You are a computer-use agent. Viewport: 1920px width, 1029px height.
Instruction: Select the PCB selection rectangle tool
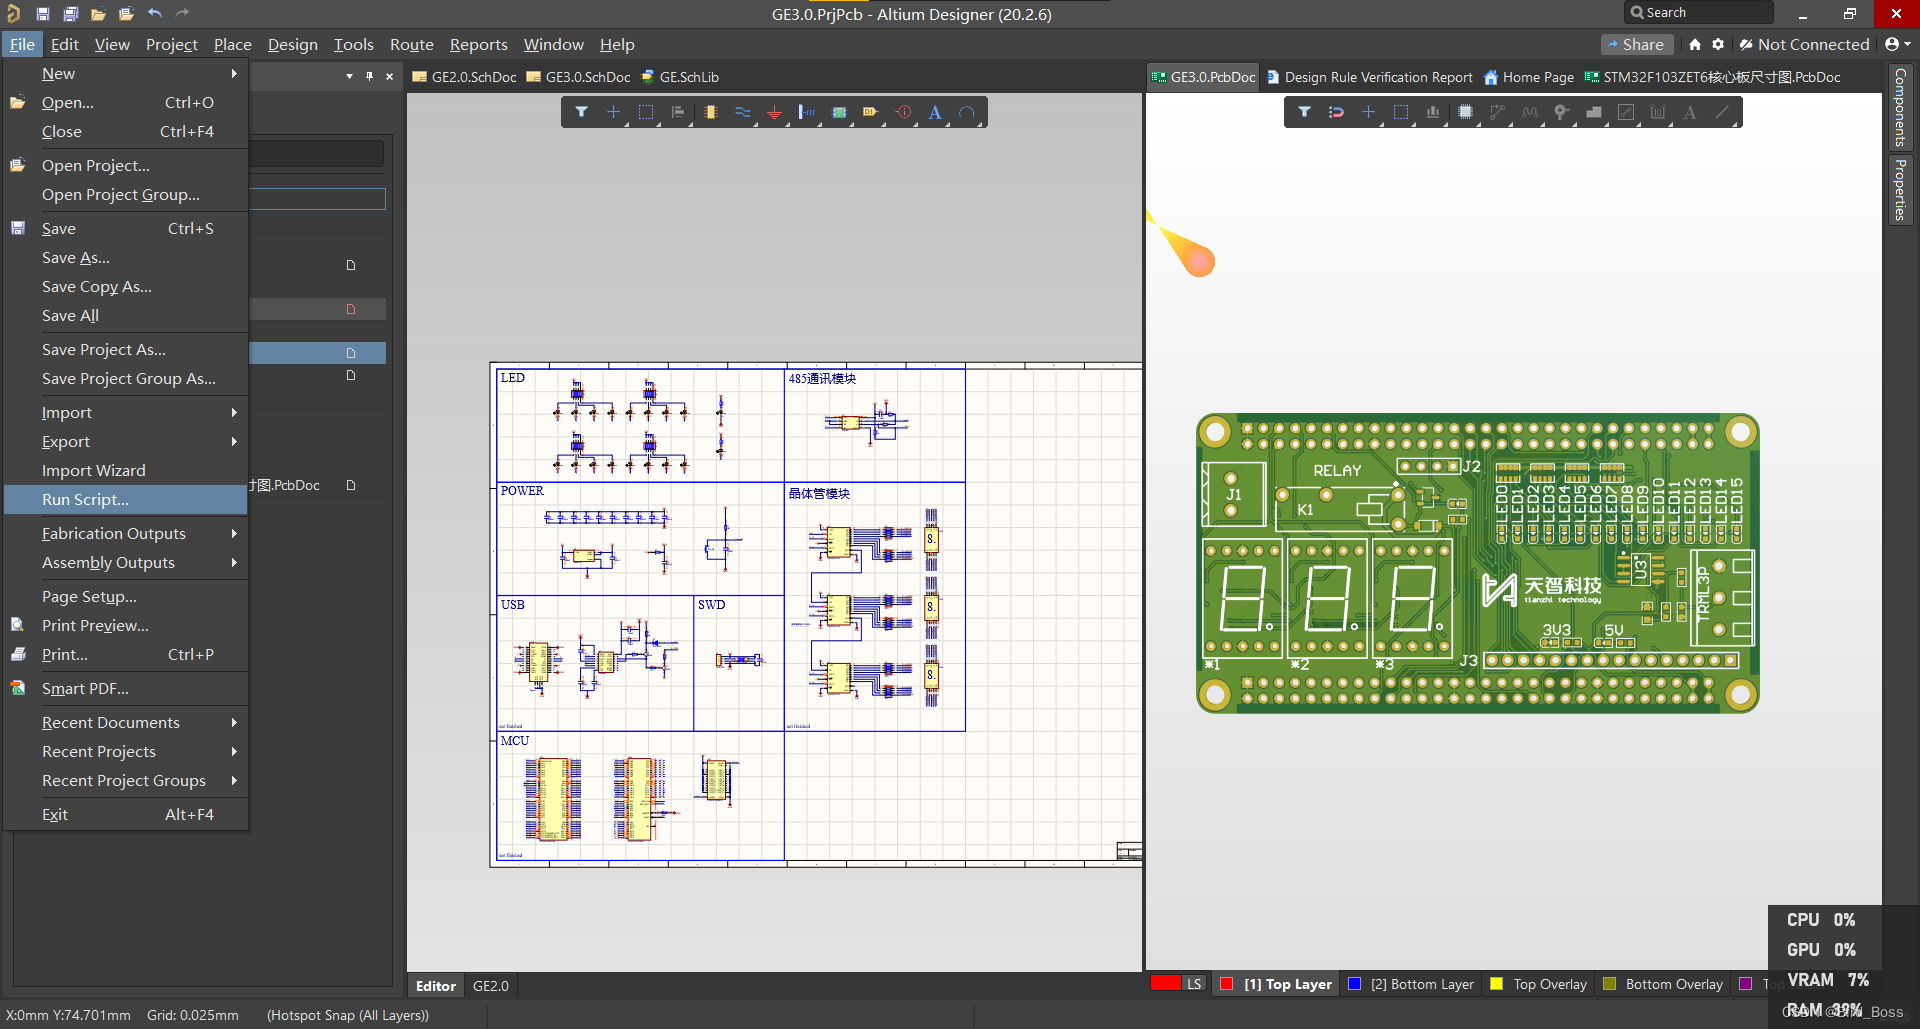tap(1400, 112)
